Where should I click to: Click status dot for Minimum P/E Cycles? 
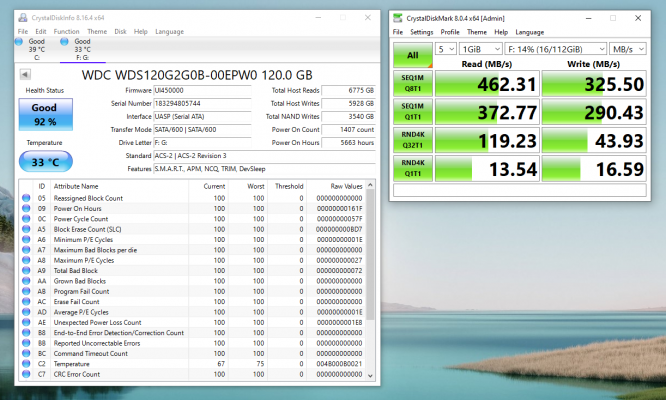[26, 239]
